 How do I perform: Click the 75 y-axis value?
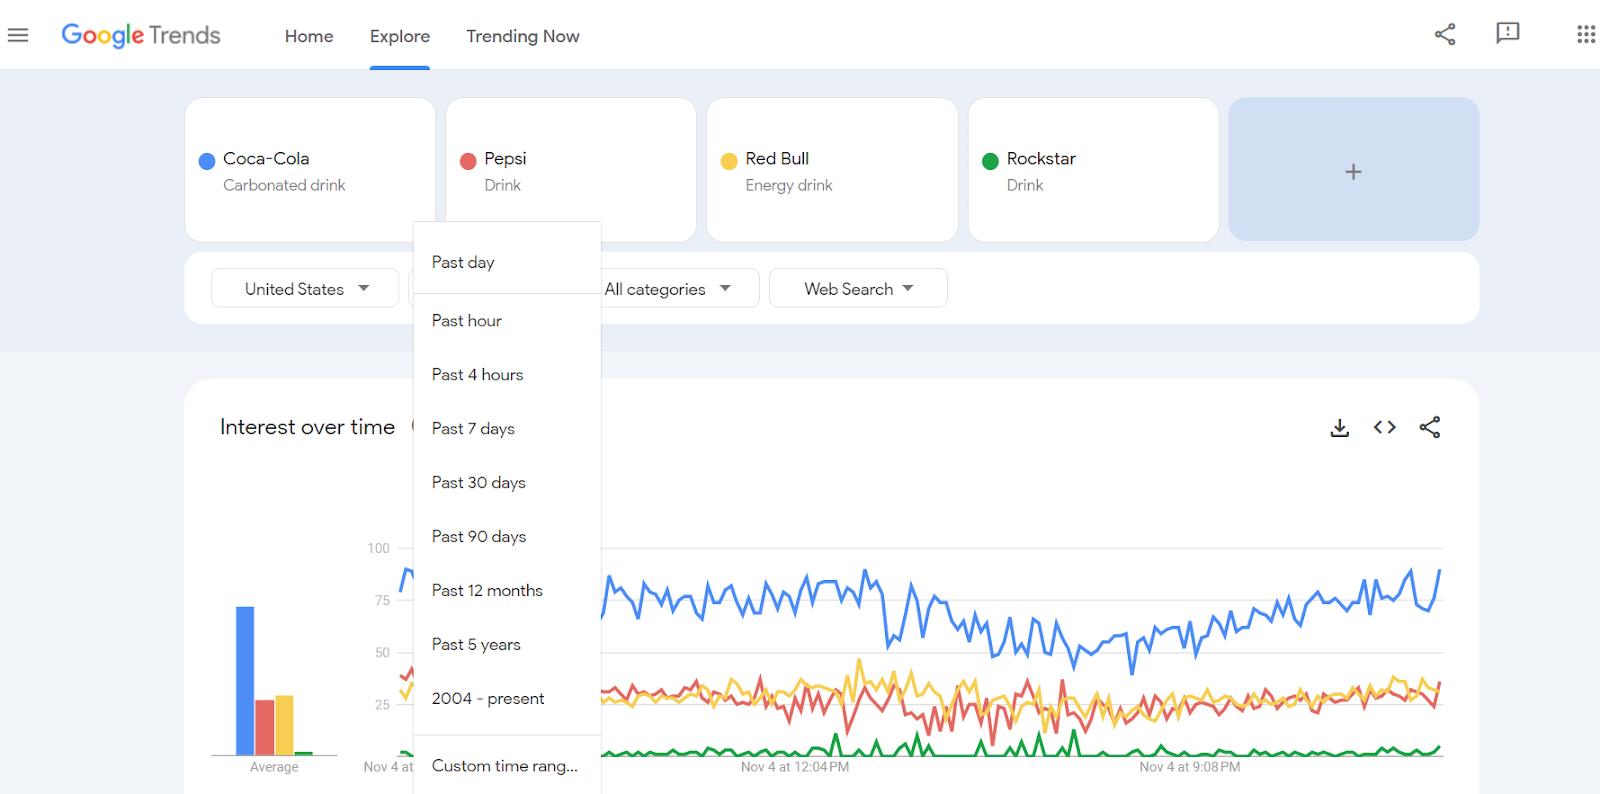[382, 600]
